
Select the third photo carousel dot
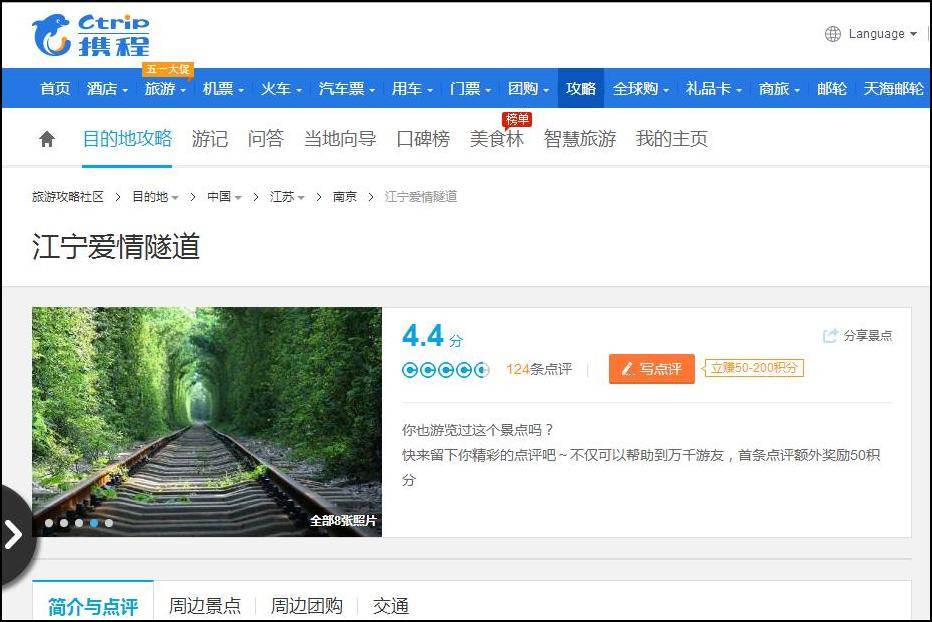point(79,523)
